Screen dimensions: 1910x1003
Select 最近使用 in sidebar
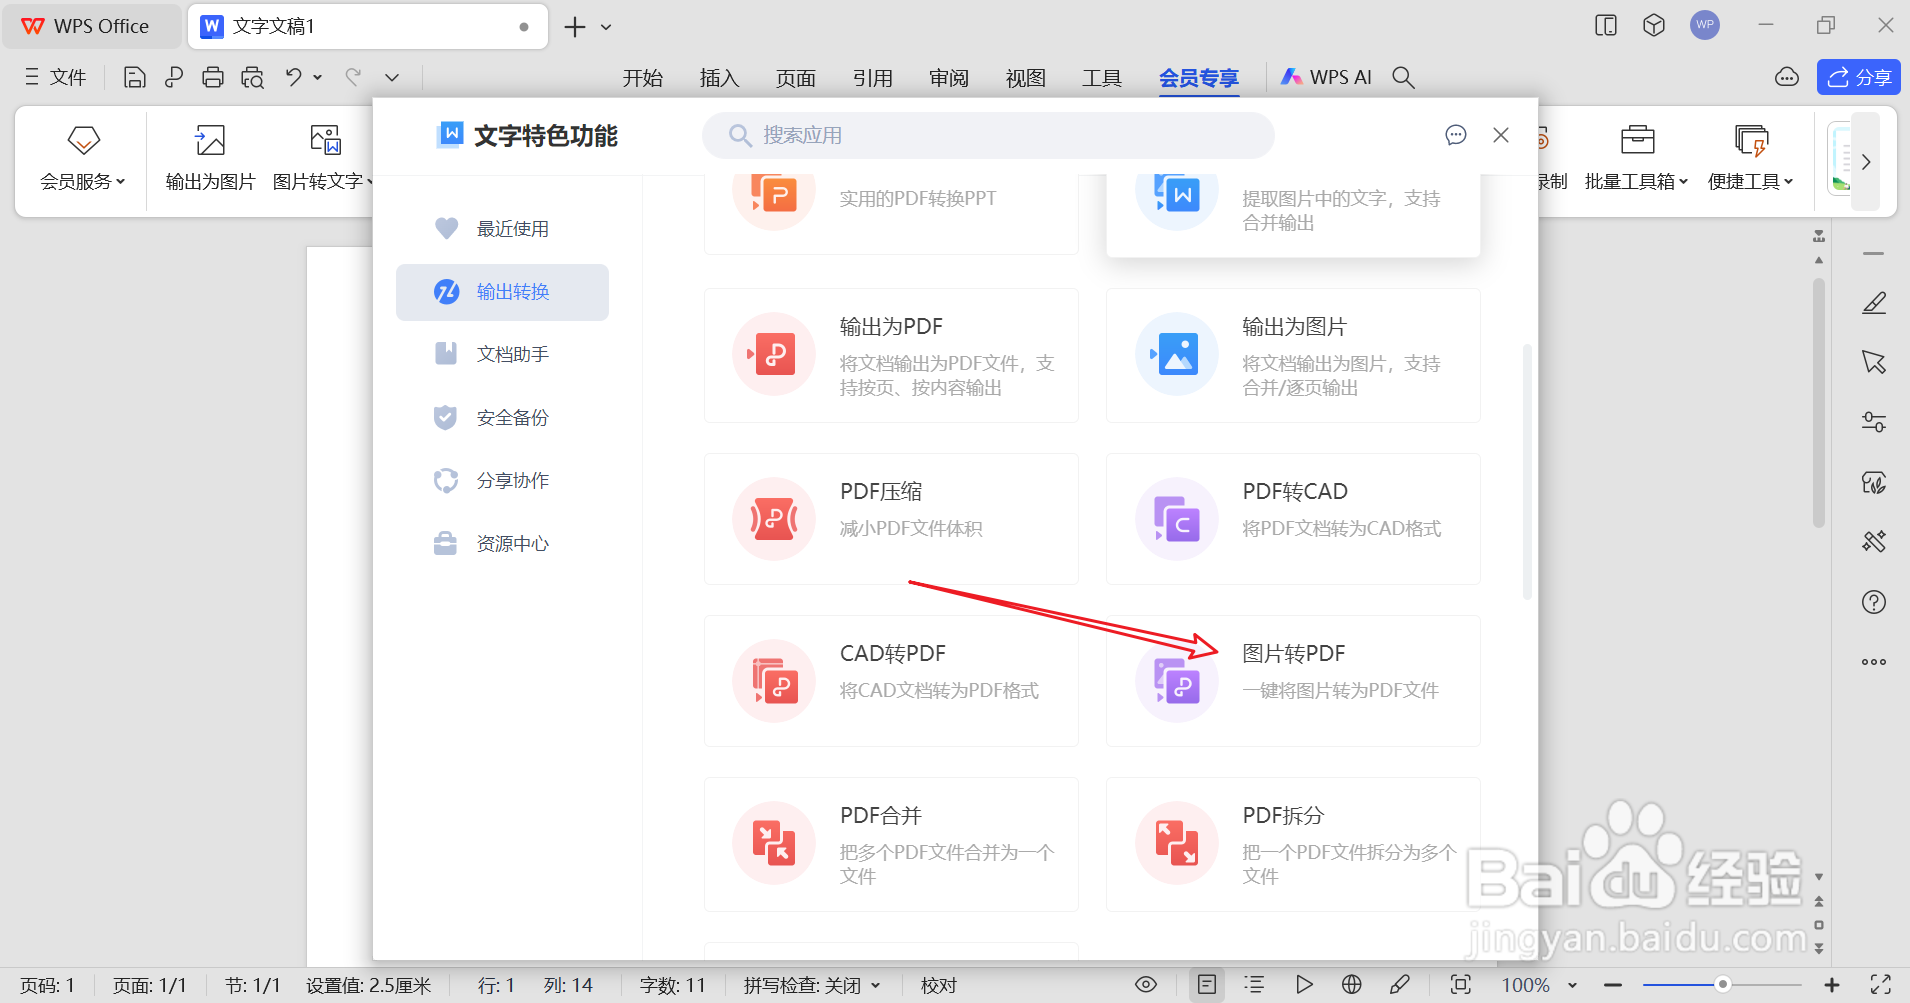(502, 229)
